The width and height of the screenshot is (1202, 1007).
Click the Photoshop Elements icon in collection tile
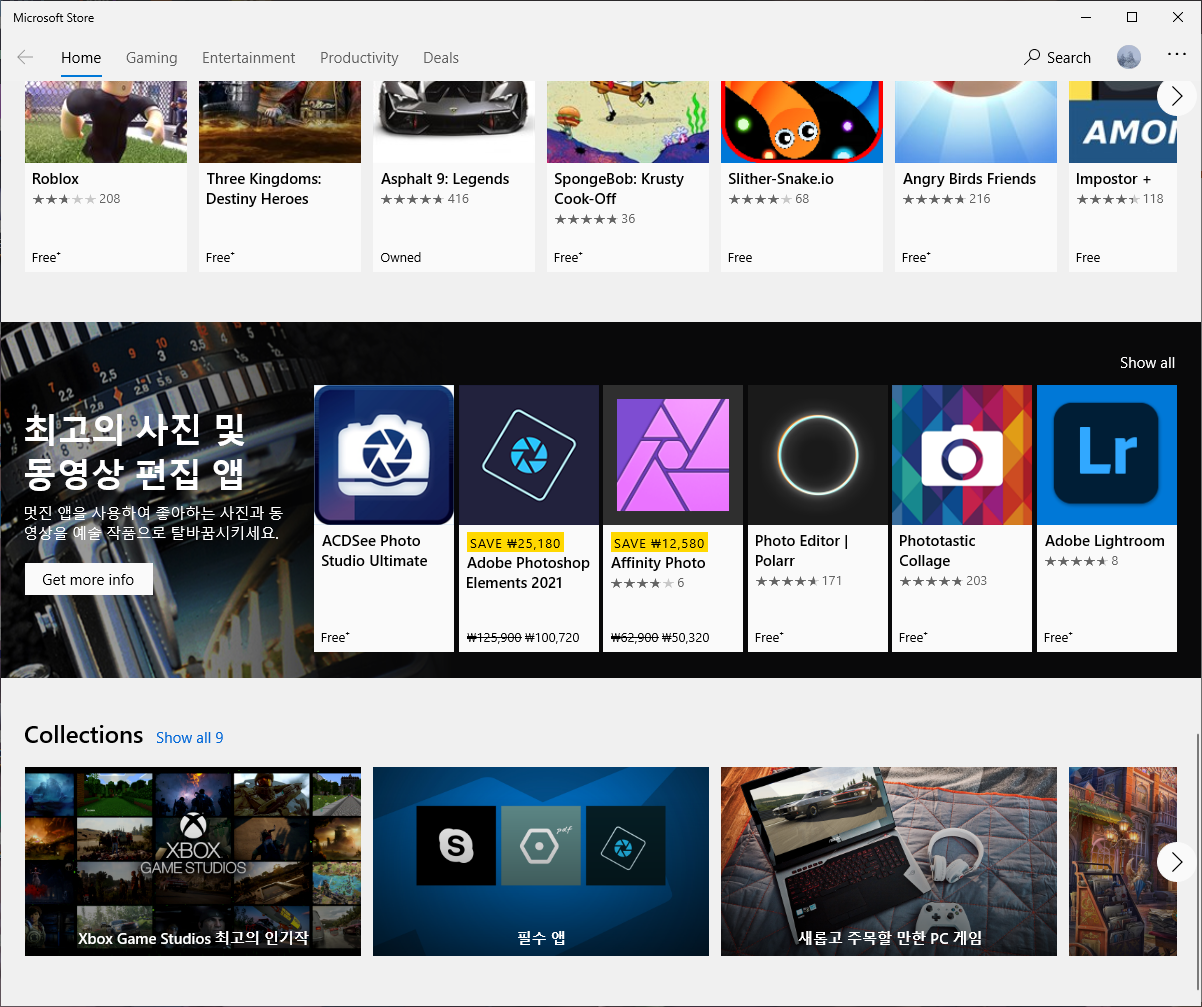click(625, 845)
